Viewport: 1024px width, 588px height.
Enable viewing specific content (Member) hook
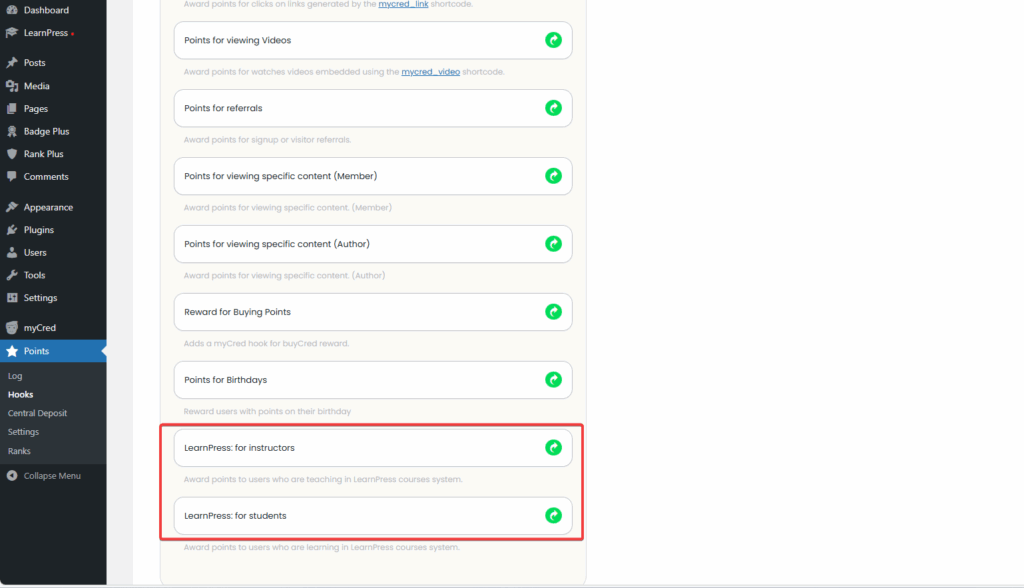point(553,176)
